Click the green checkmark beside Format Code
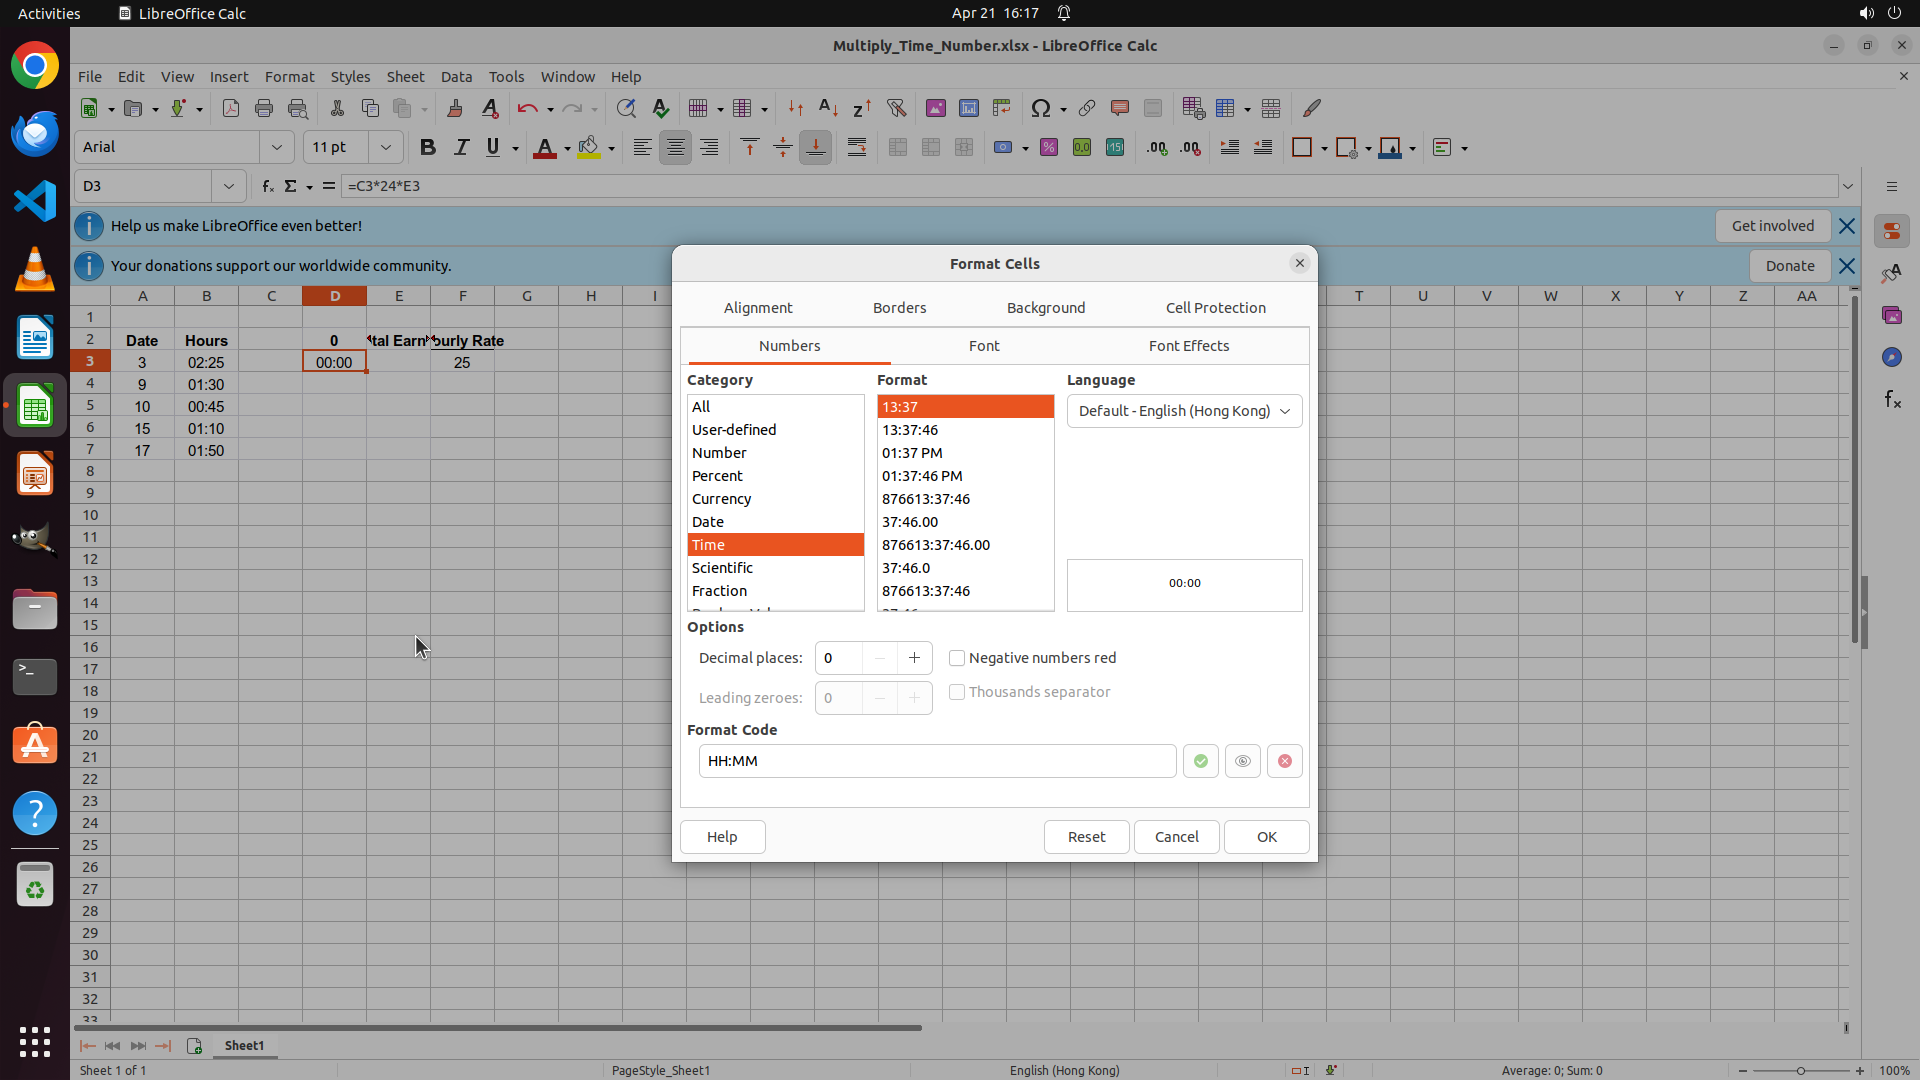The image size is (1920, 1080). click(1200, 761)
